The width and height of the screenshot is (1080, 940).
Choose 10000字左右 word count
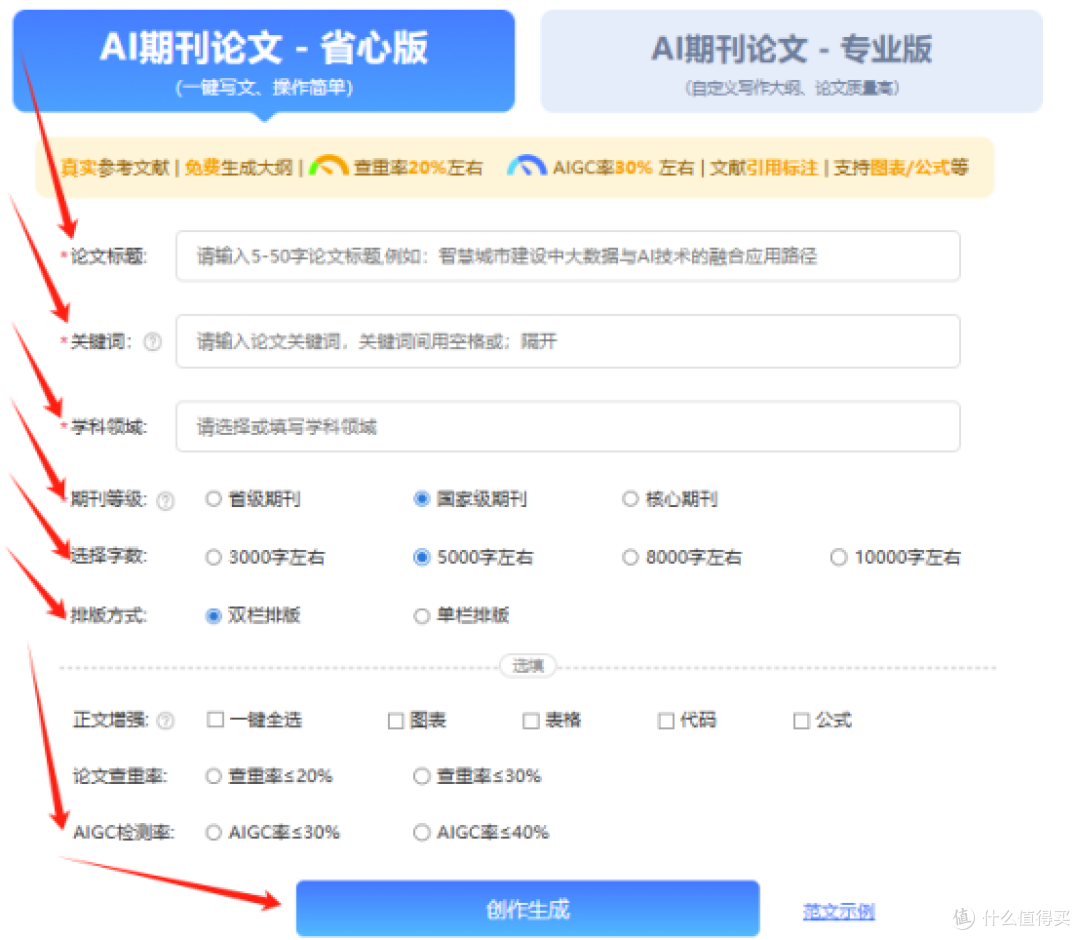(838, 557)
